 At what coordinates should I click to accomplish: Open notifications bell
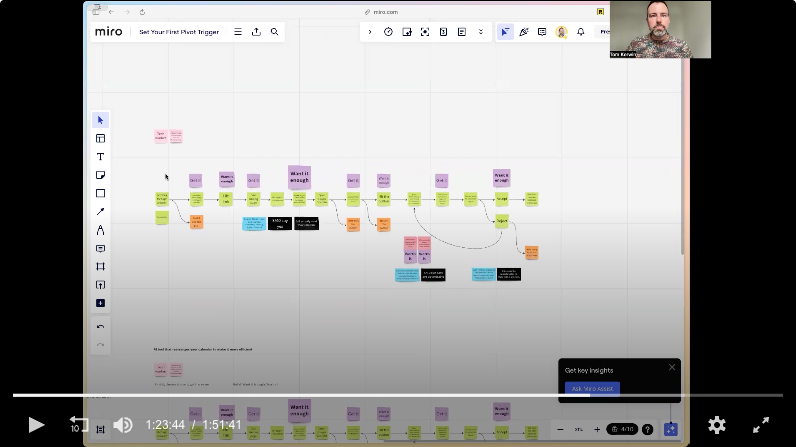point(580,32)
